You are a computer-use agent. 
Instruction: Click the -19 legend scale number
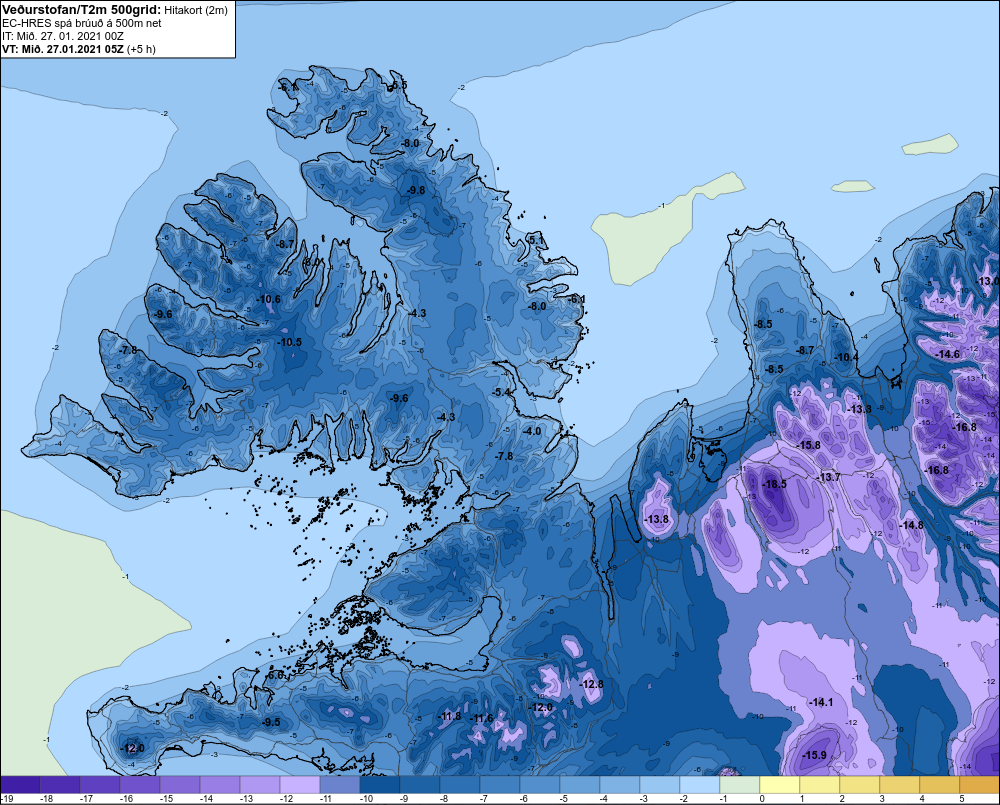pos(7,799)
